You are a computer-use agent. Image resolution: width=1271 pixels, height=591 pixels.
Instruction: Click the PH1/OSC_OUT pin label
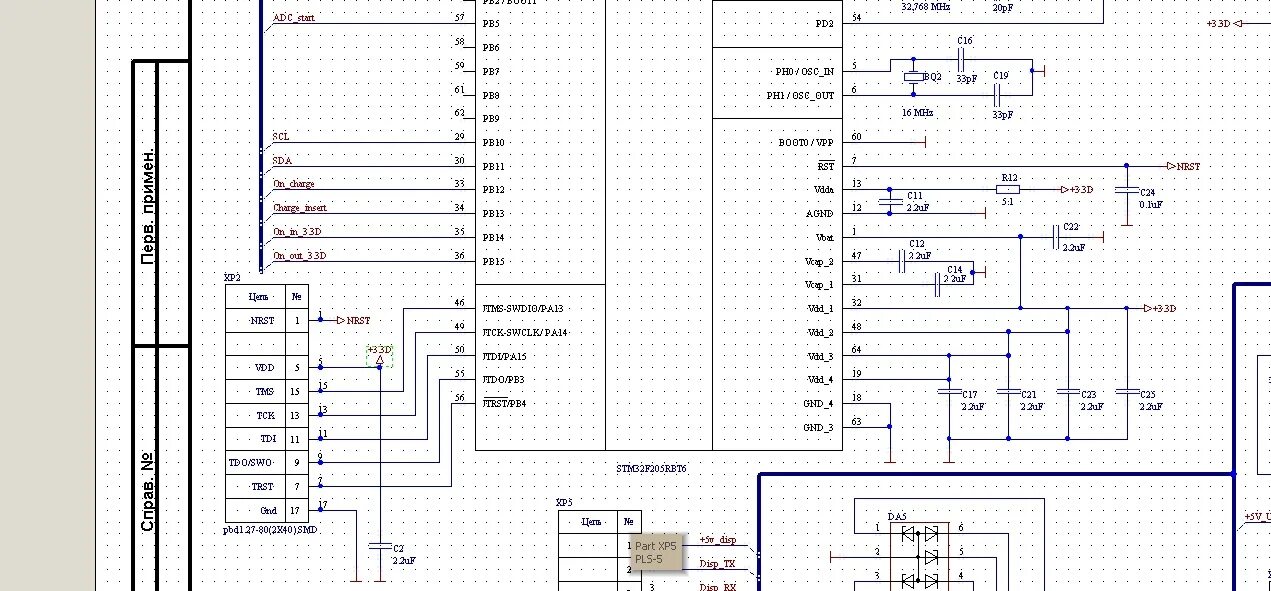click(x=800, y=96)
